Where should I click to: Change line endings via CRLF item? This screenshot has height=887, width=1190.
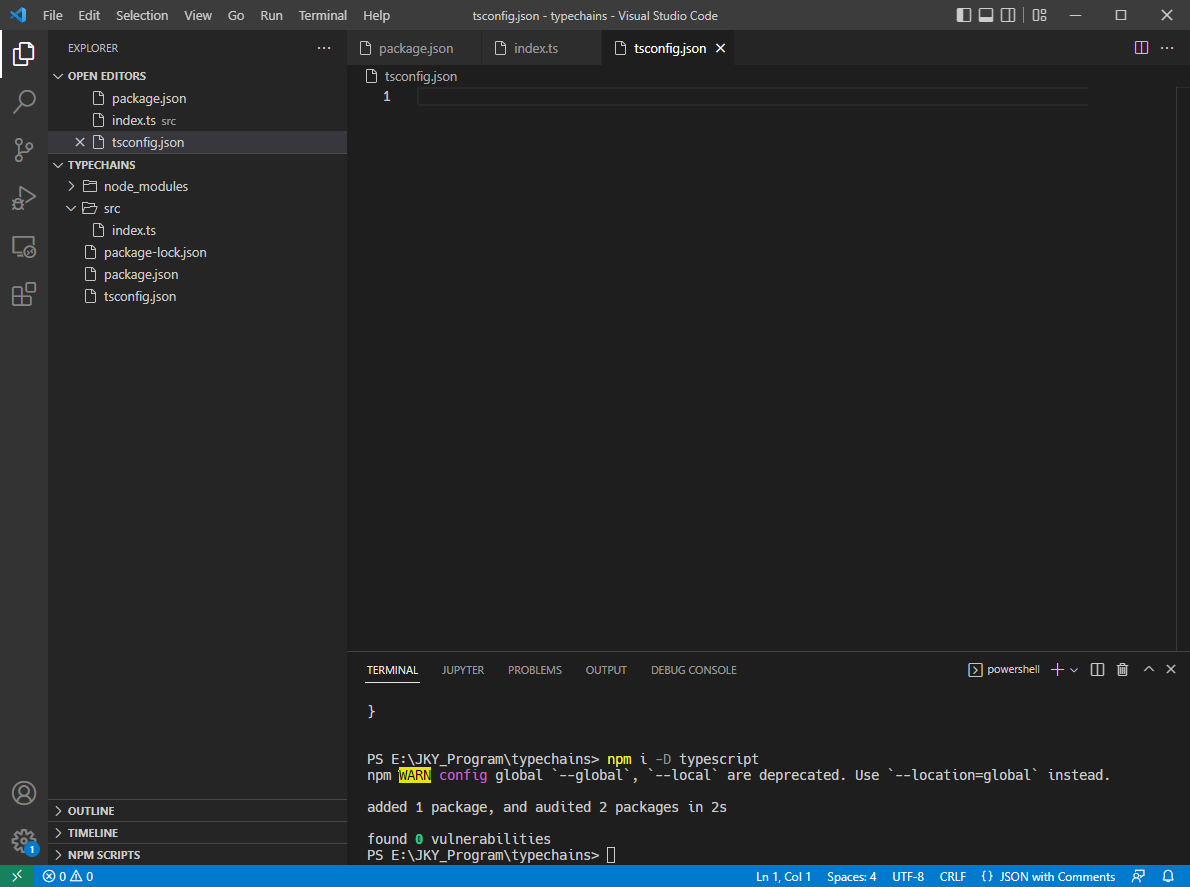[952, 876]
